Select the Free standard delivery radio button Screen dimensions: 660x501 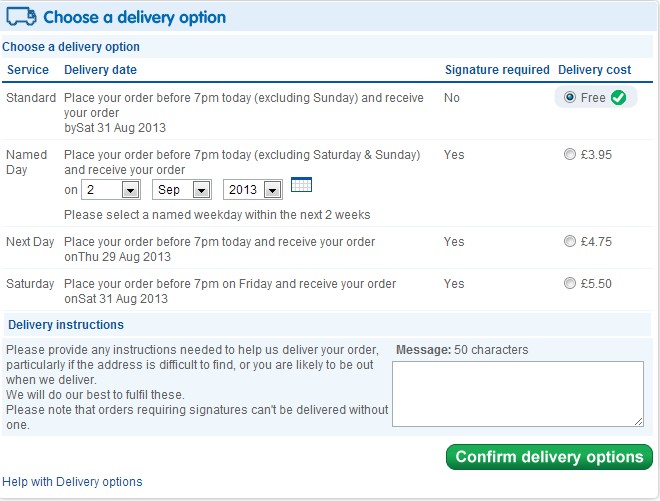[x=570, y=97]
